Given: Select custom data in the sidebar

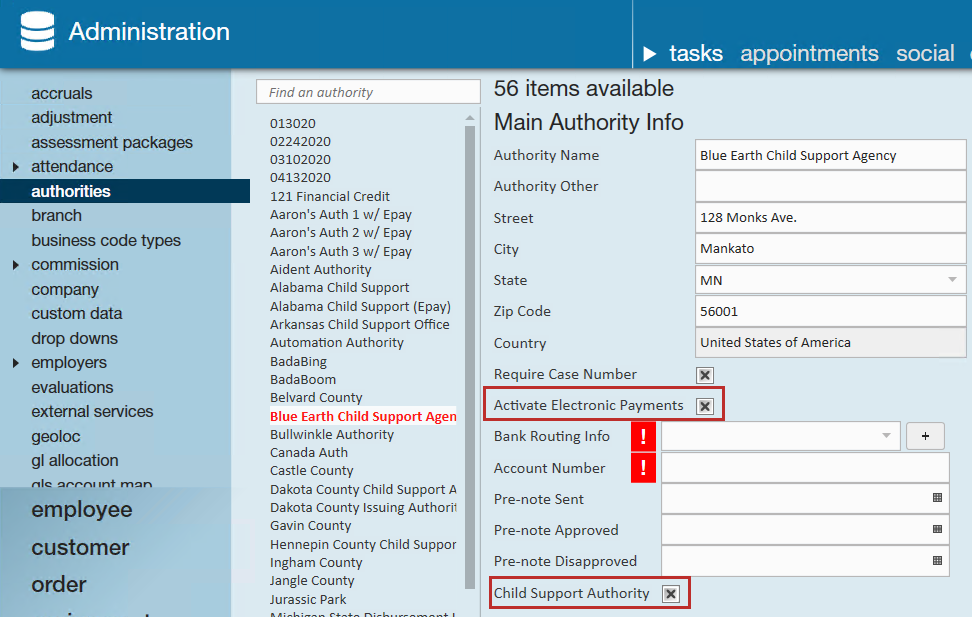Looking at the screenshot, I should (x=77, y=313).
